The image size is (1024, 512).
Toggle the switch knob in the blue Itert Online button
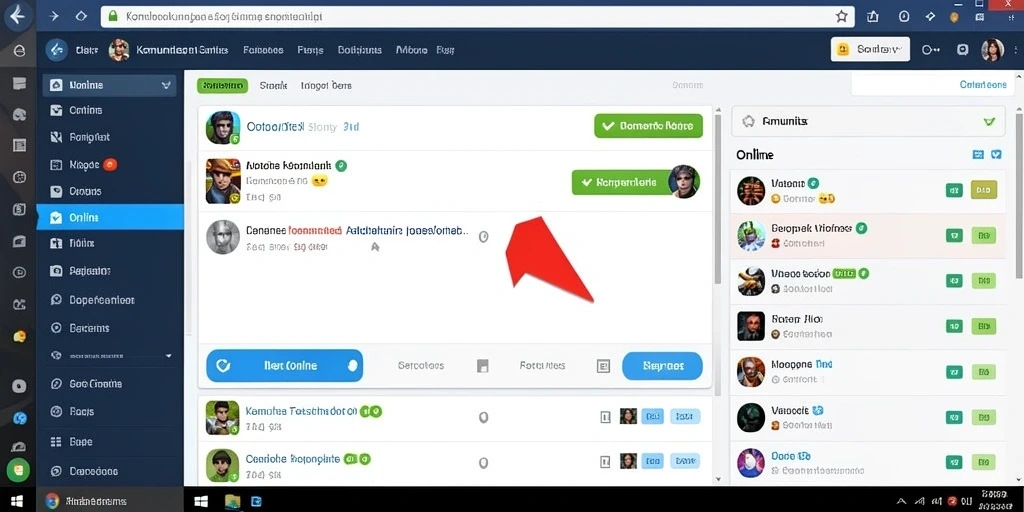(353, 366)
